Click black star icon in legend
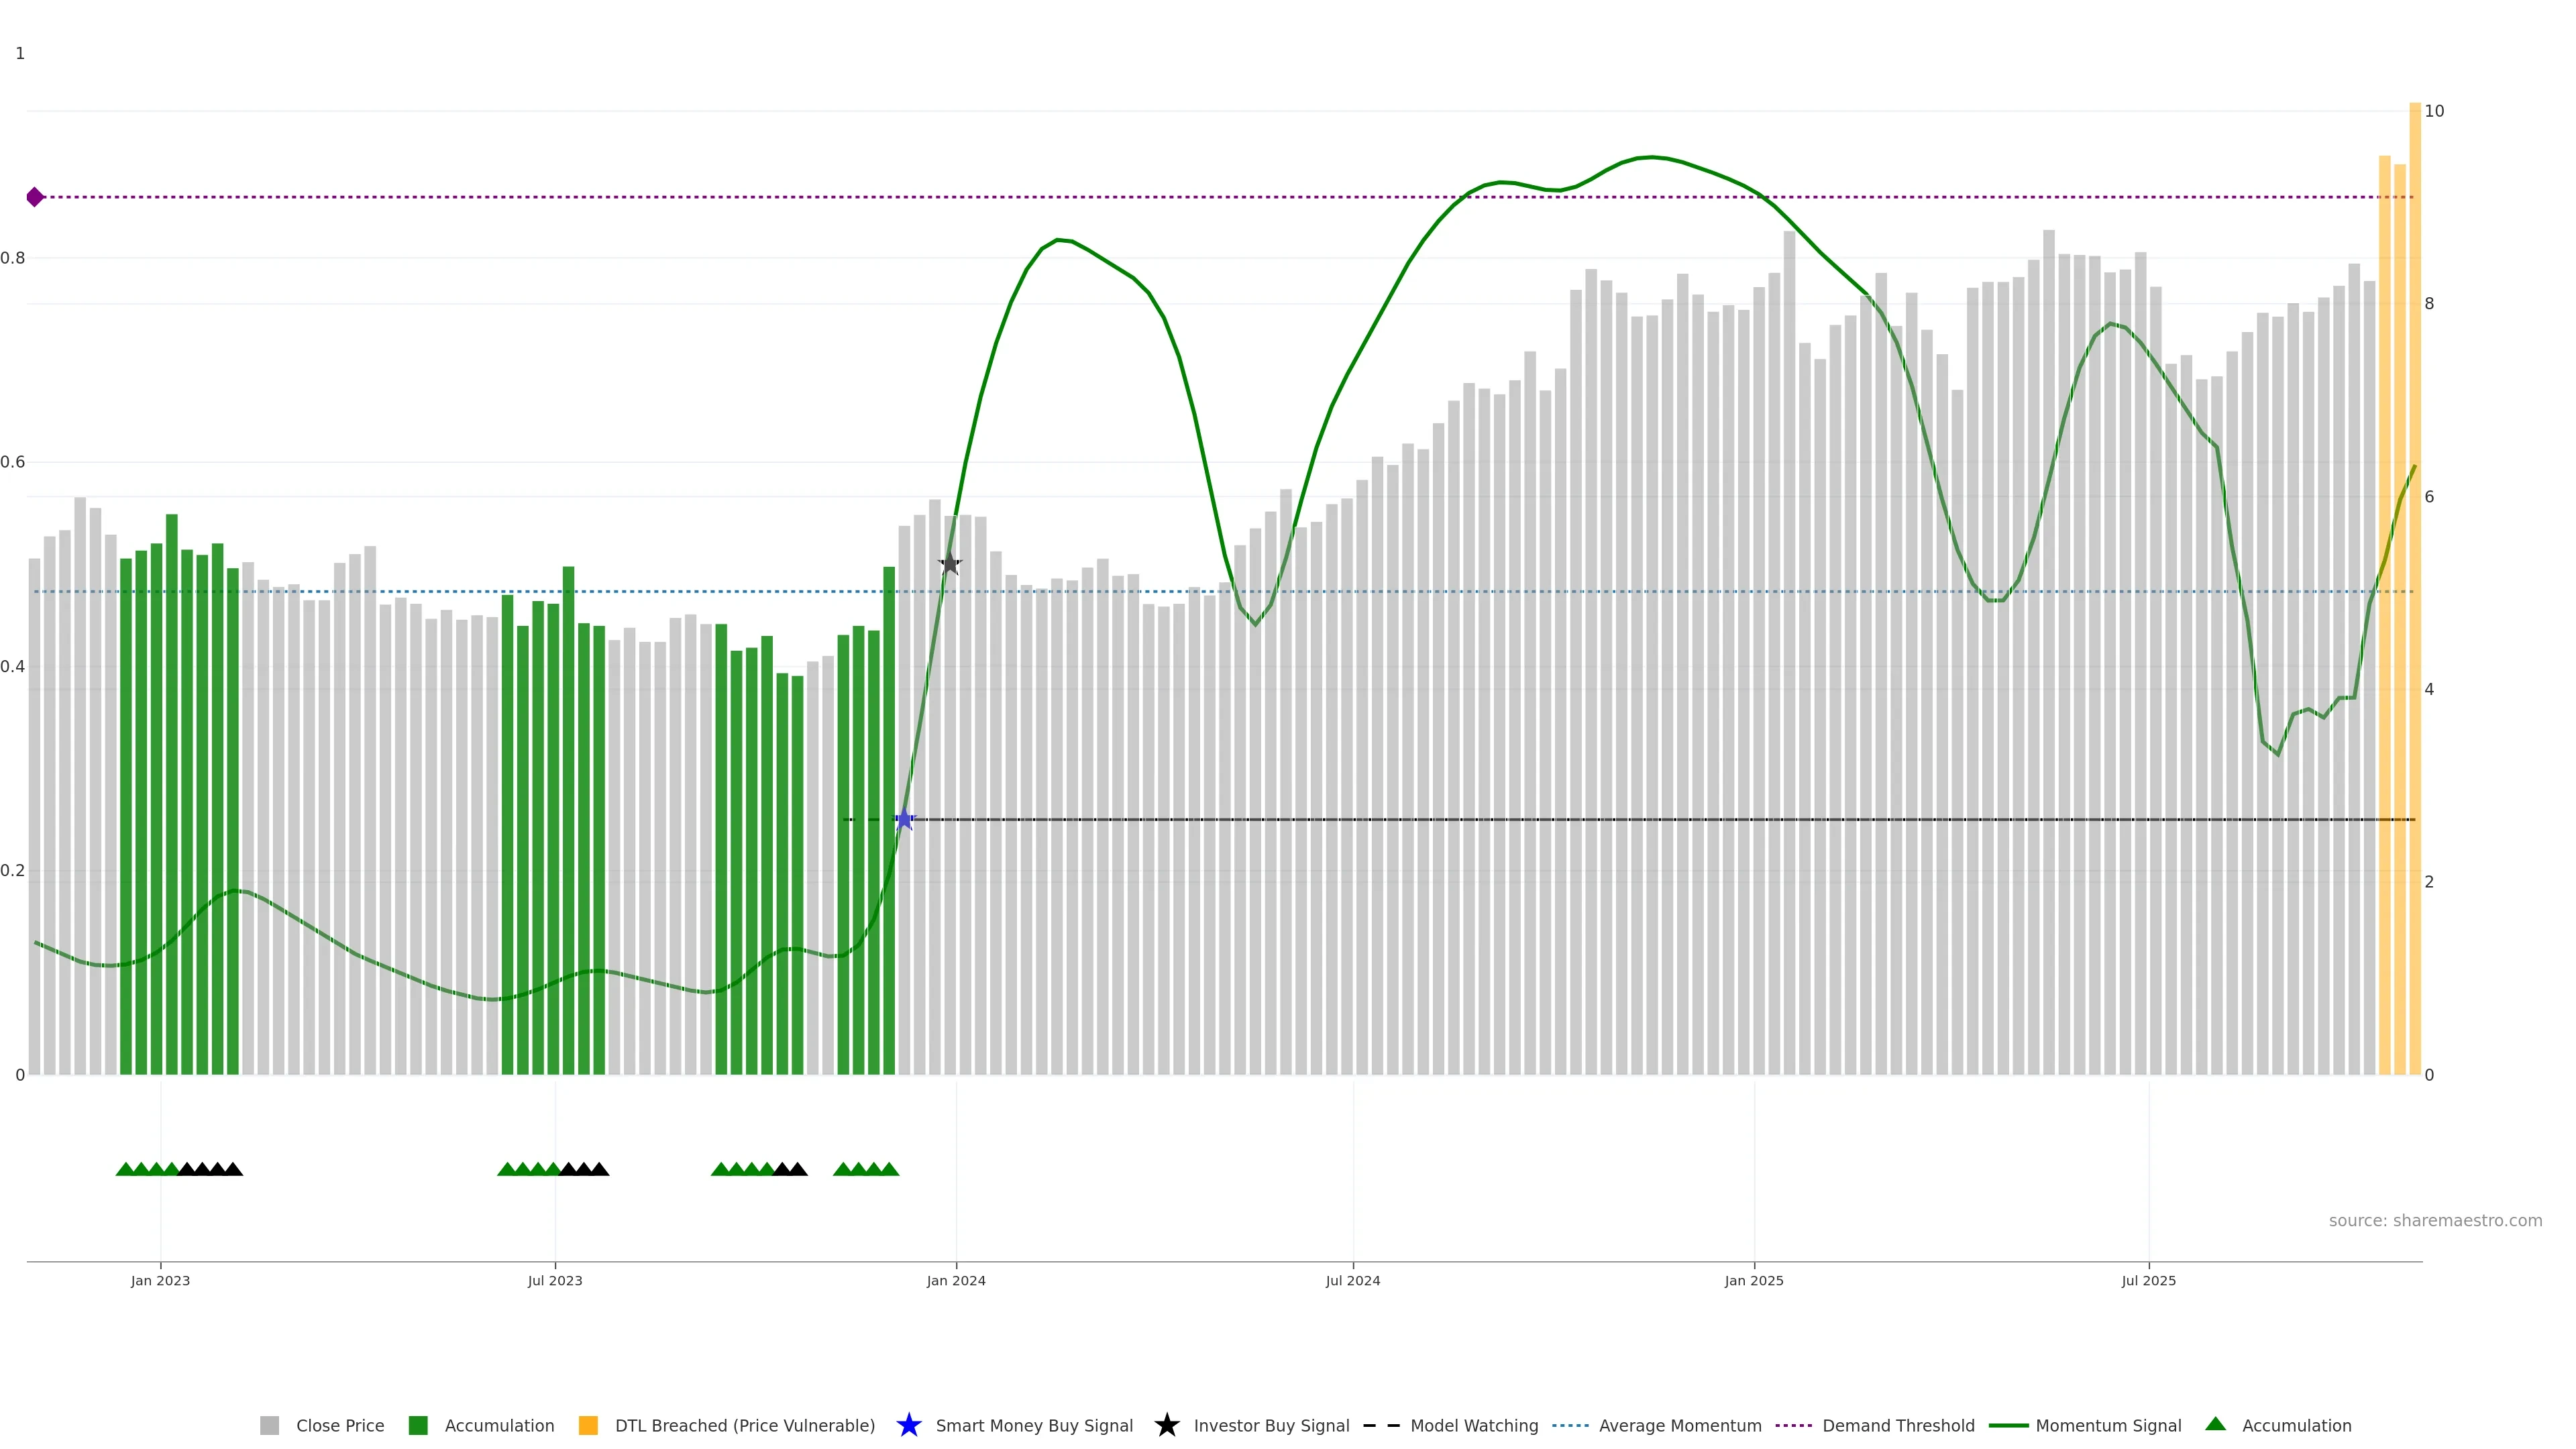 pos(1166,1426)
